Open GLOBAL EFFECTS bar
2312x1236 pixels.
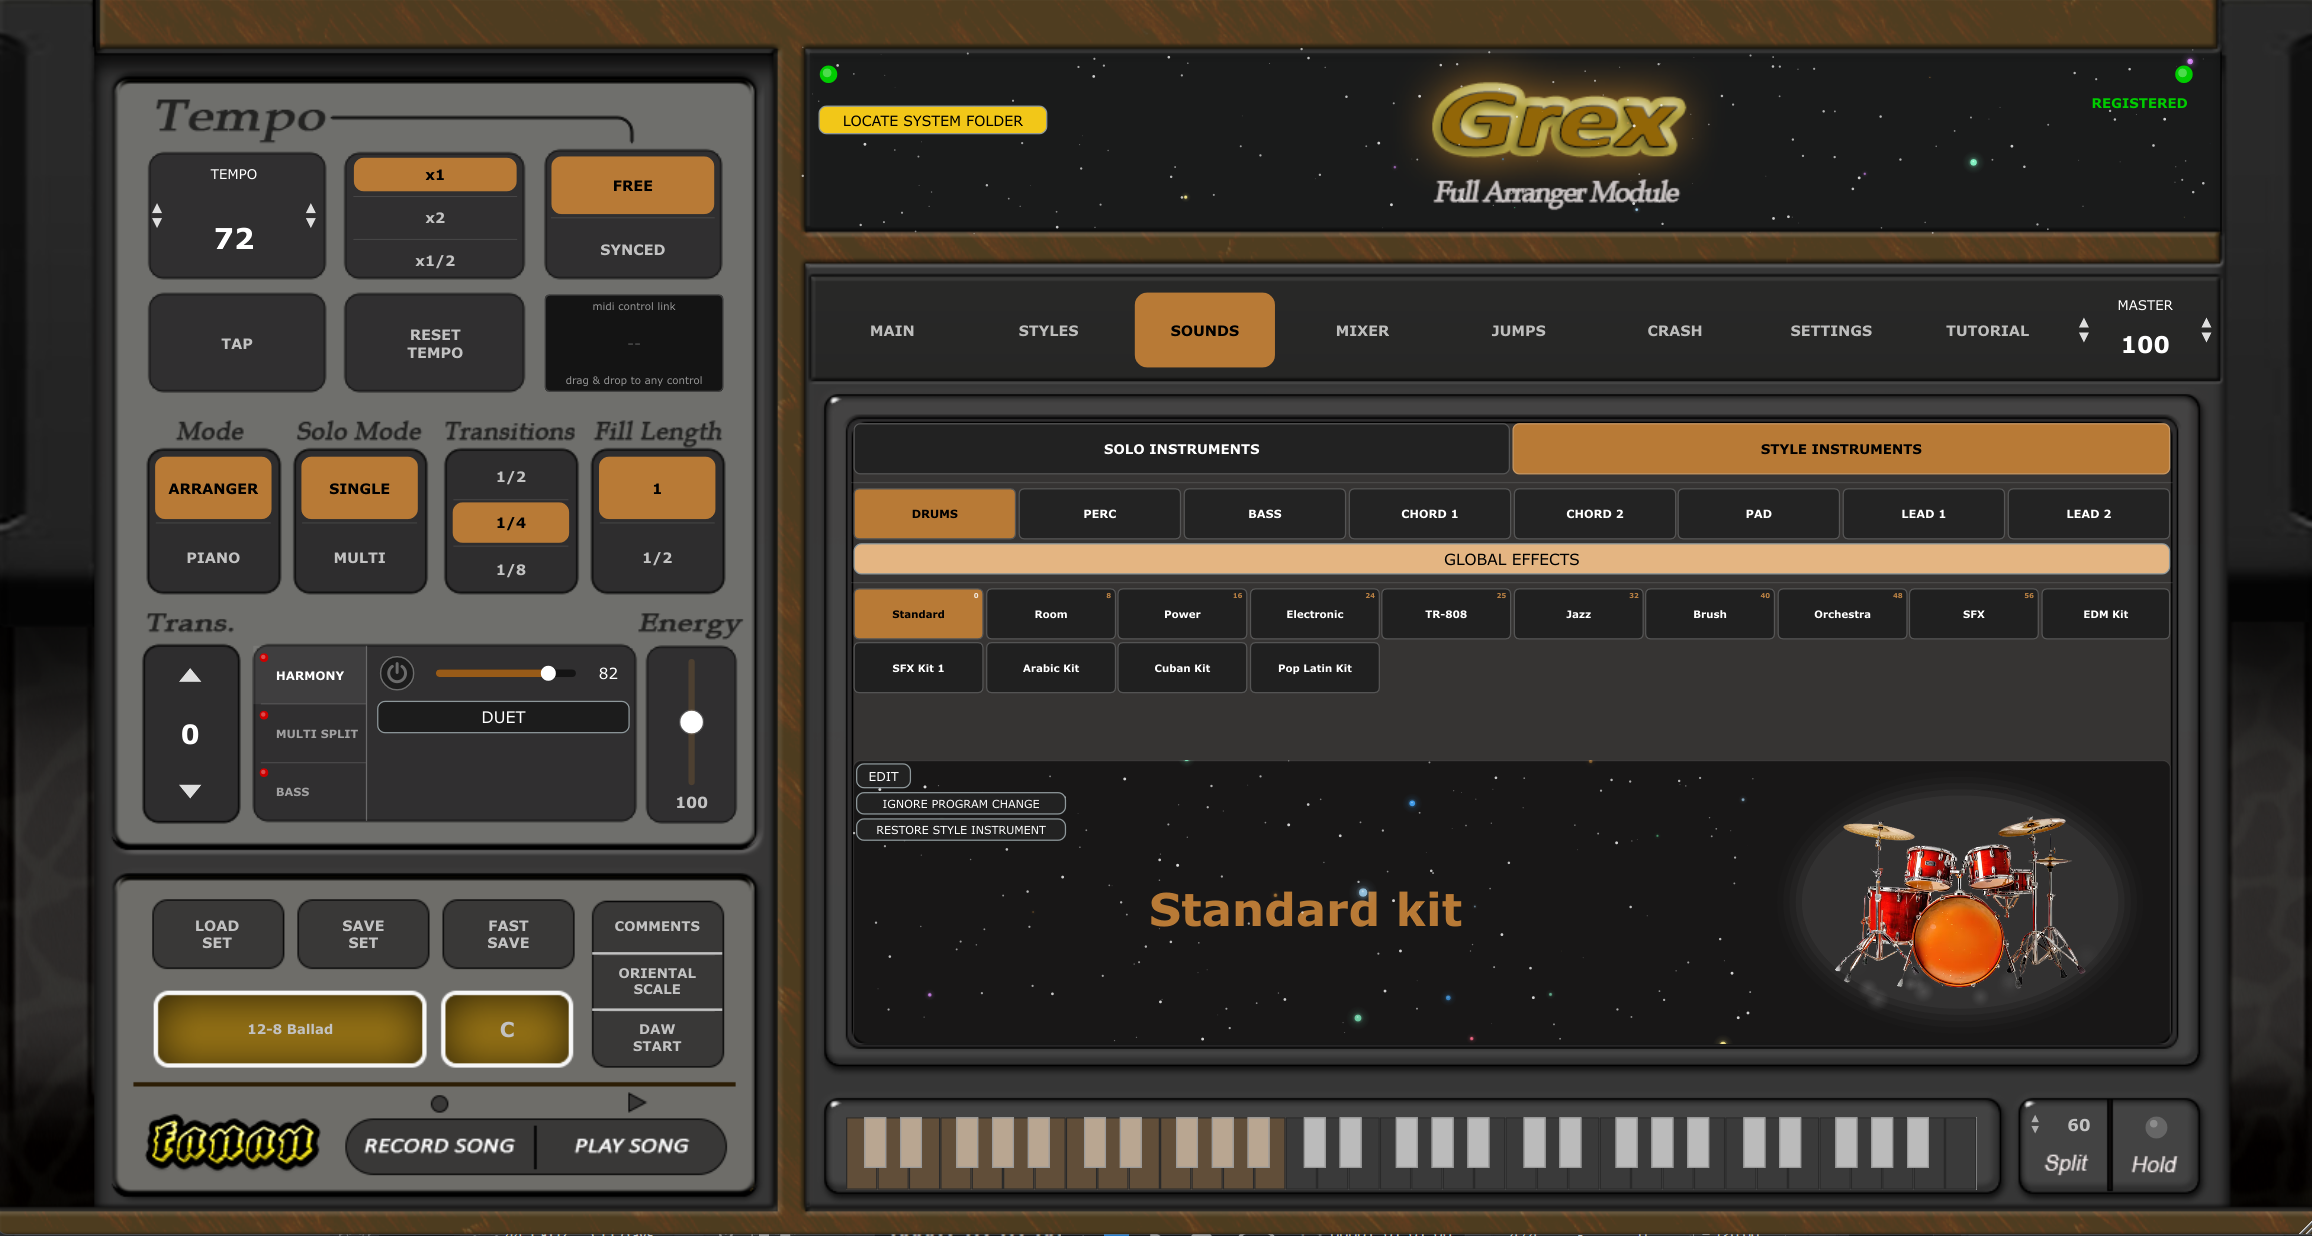(1511, 559)
